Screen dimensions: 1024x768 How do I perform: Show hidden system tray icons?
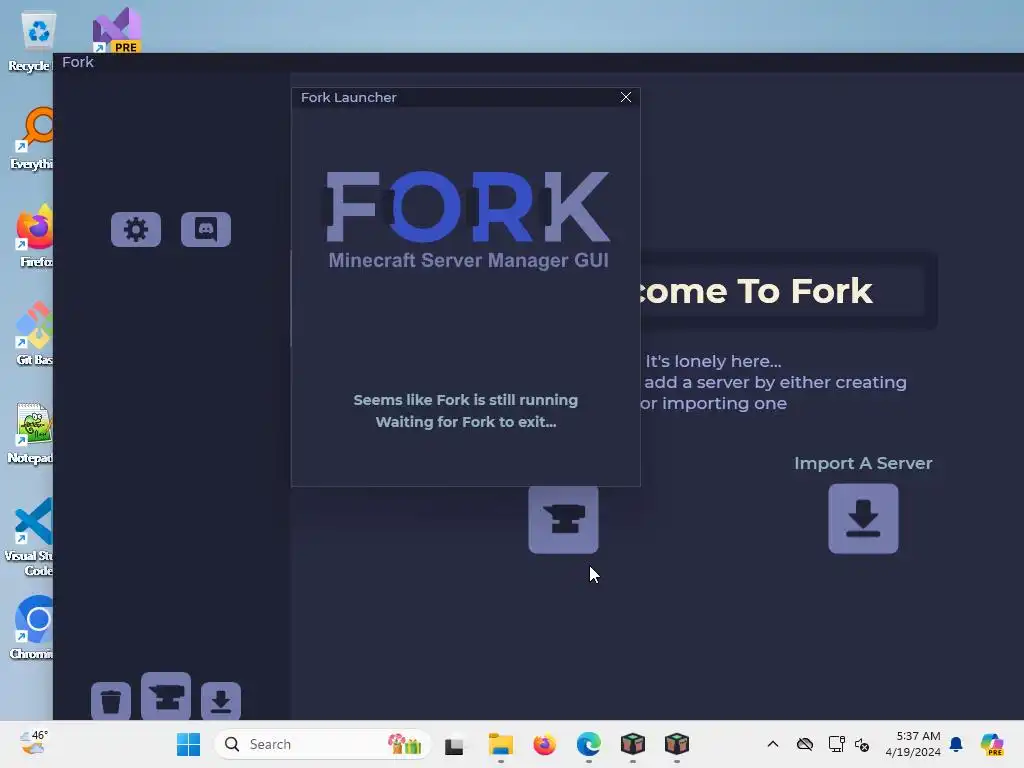tap(773, 744)
